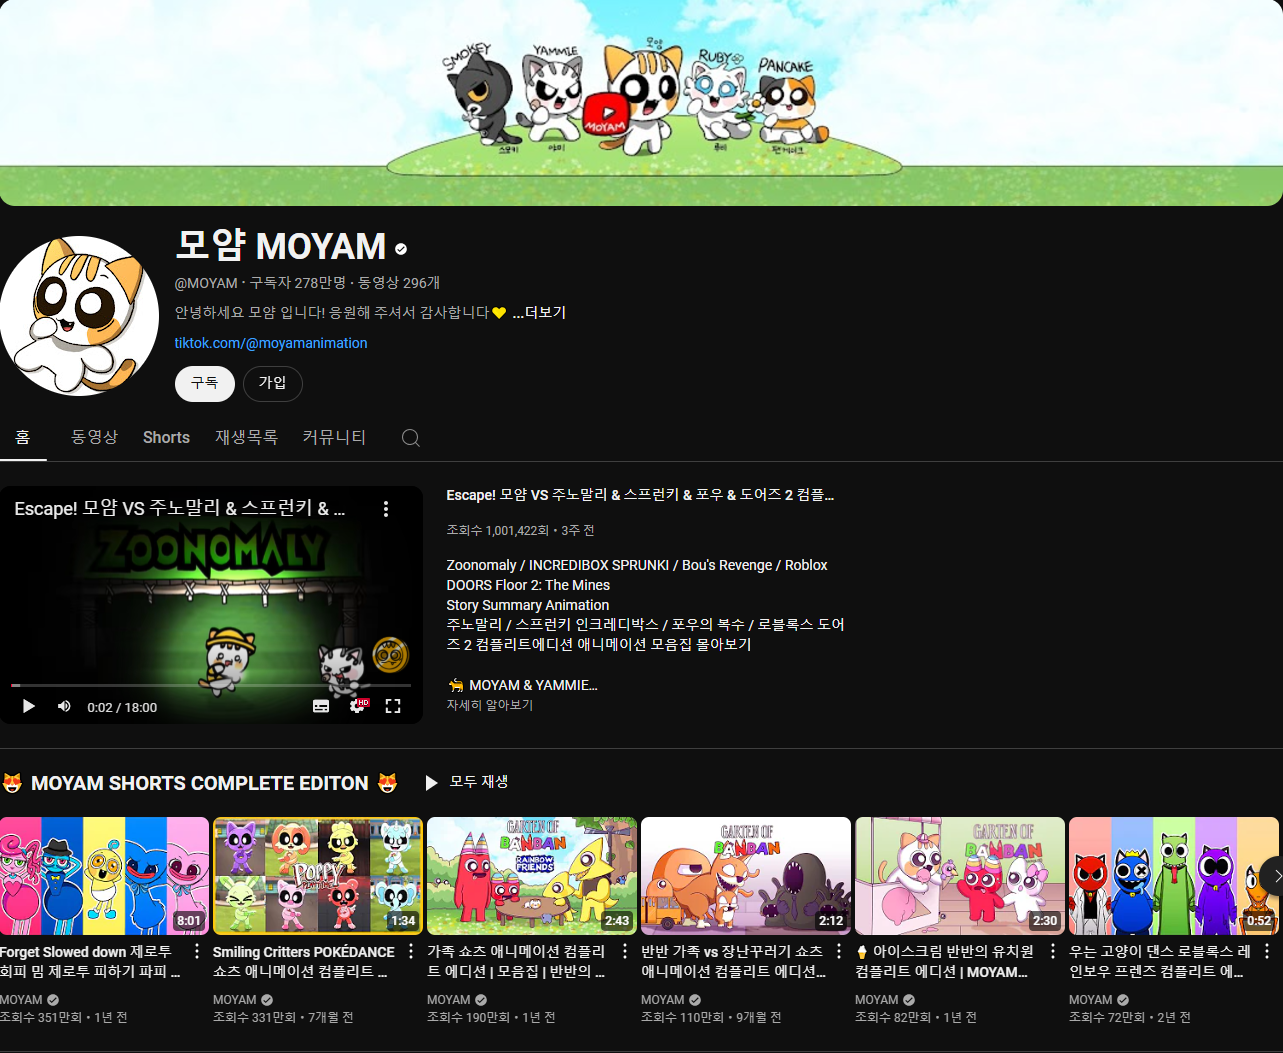Open tiktok.com/@moyamanimation link
The width and height of the screenshot is (1283, 1053).
coord(271,343)
